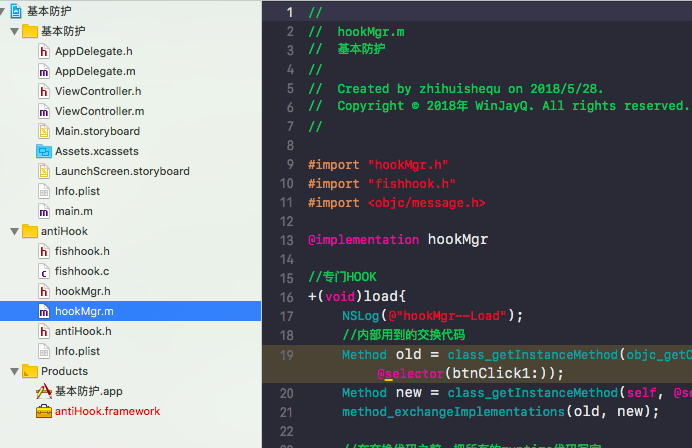The height and width of the screenshot is (448, 692).
Task: Select hookMgr.h file name
Action: (83, 291)
